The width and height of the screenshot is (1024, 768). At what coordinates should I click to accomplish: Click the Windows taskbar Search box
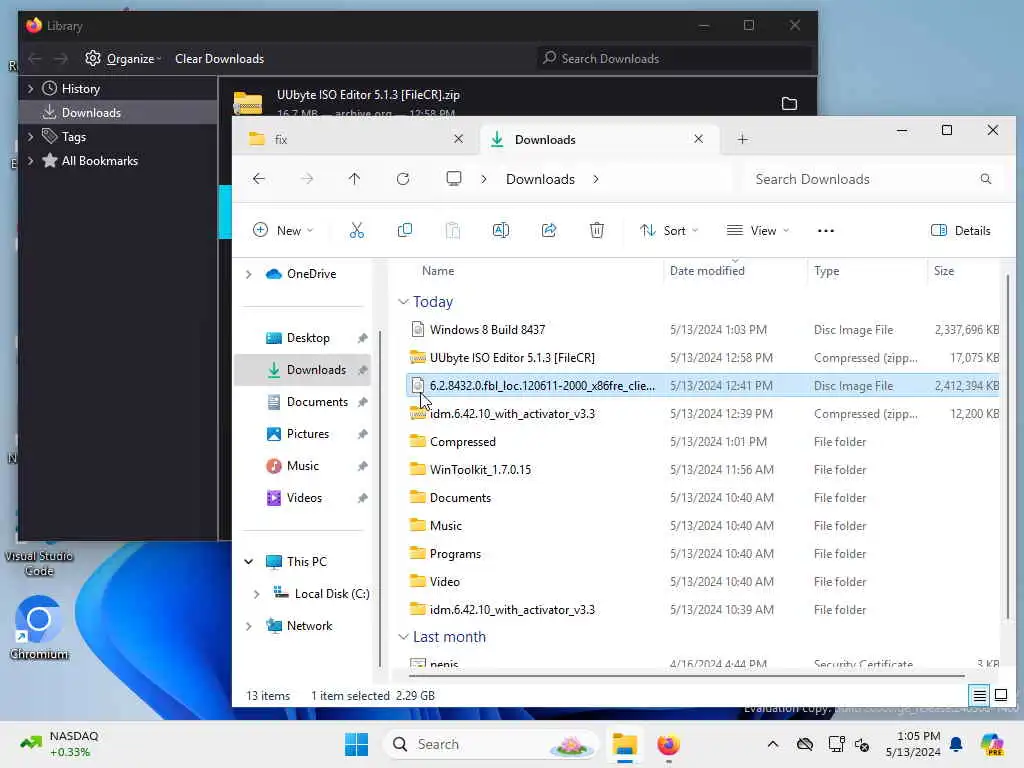point(490,744)
